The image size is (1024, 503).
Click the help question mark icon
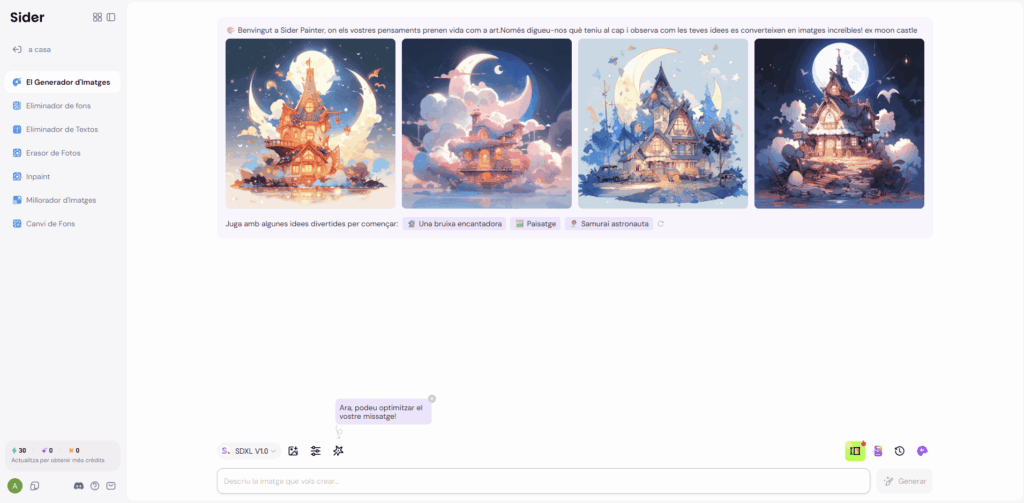95,486
